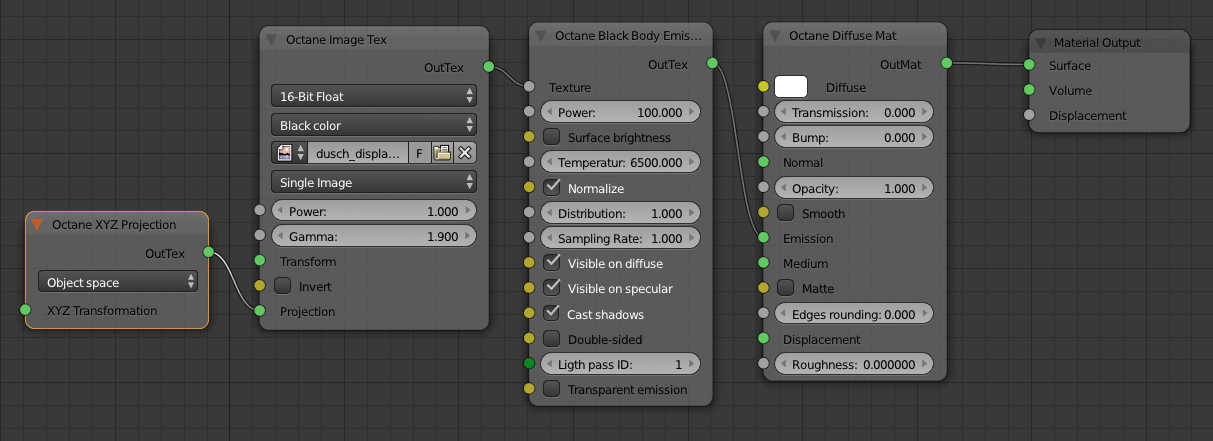Collapse the Octane XYZ Projection node
The height and width of the screenshot is (441, 1213).
[38, 224]
